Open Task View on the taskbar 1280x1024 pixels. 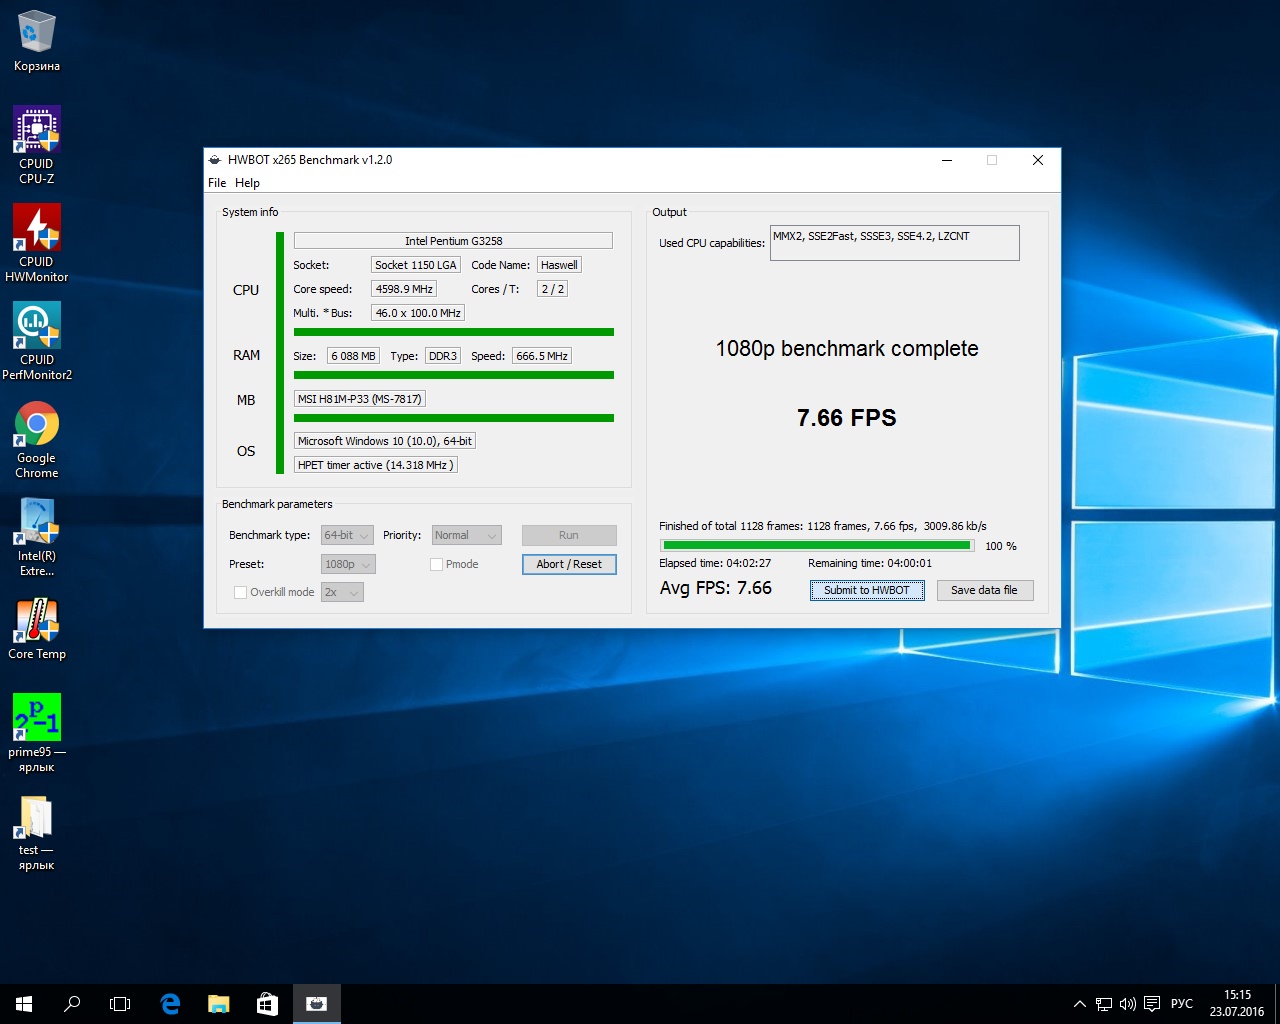point(120,1004)
